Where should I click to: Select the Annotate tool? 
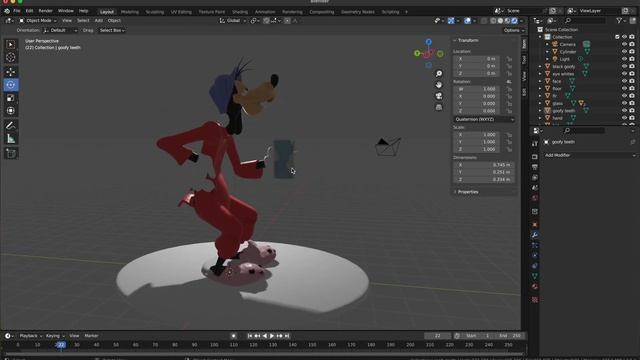(x=11, y=126)
